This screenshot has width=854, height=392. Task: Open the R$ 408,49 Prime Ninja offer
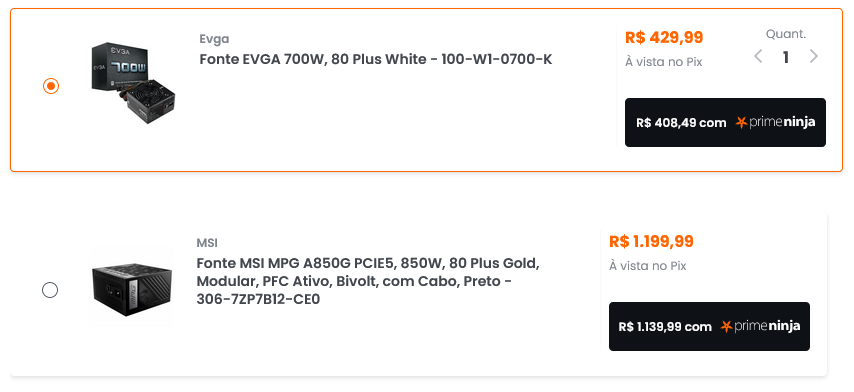pos(725,122)
